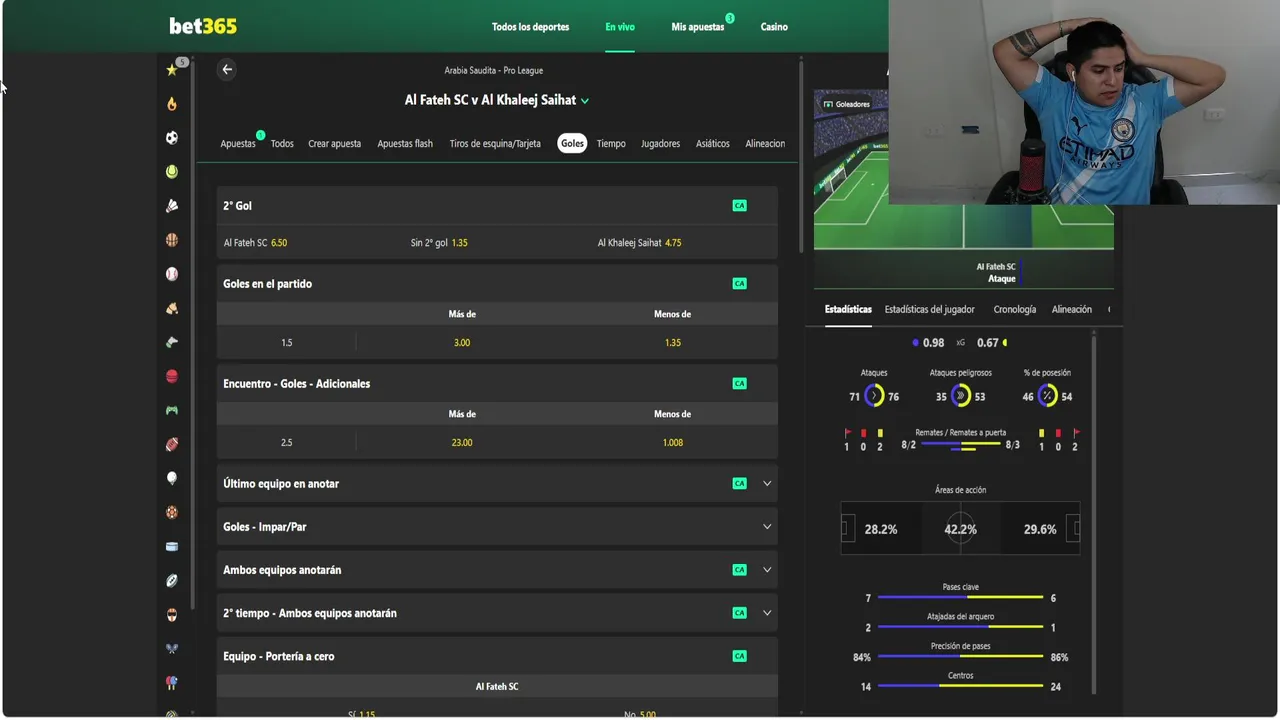
Task: Select the Goles market tab
Action: [572, 144]
